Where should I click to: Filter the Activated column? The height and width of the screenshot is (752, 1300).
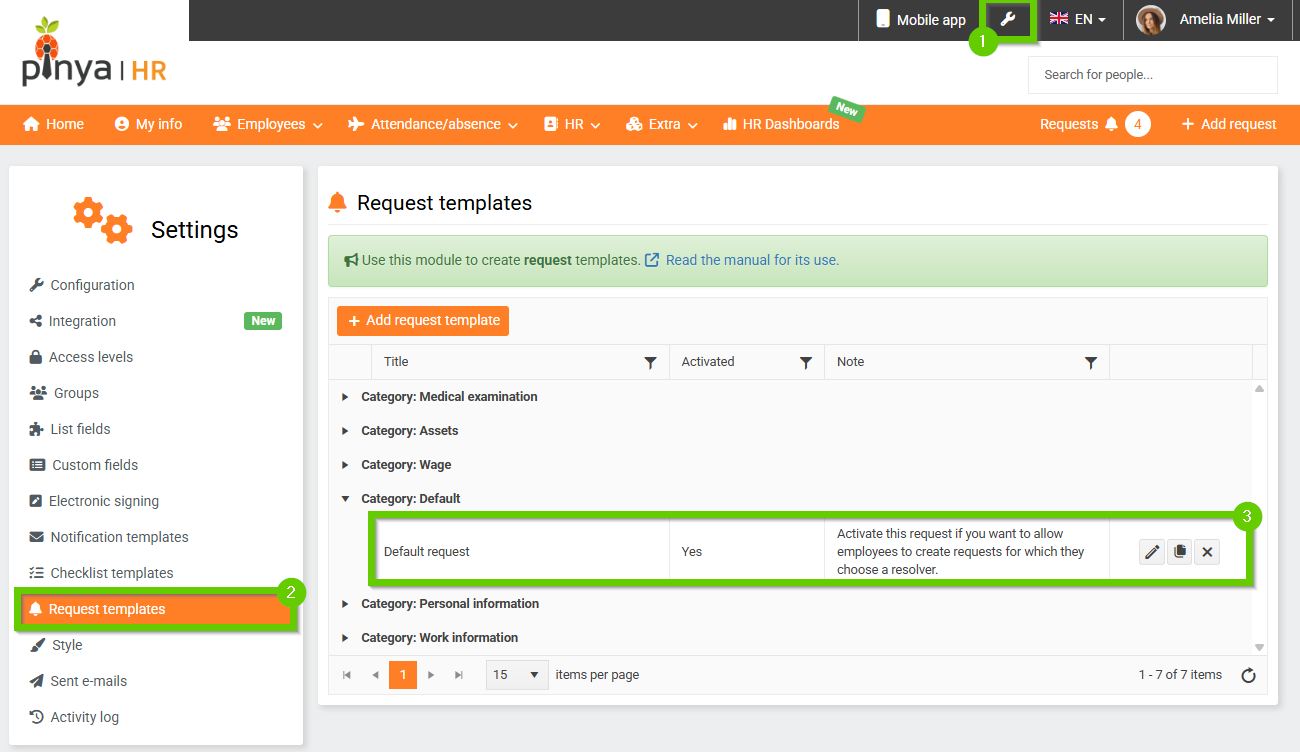coord(806,362)
